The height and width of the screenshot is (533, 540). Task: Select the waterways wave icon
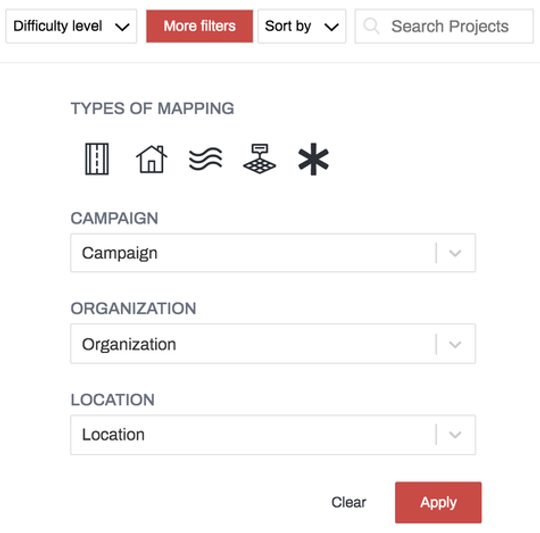pyautogui.click(x=206, y=159)
